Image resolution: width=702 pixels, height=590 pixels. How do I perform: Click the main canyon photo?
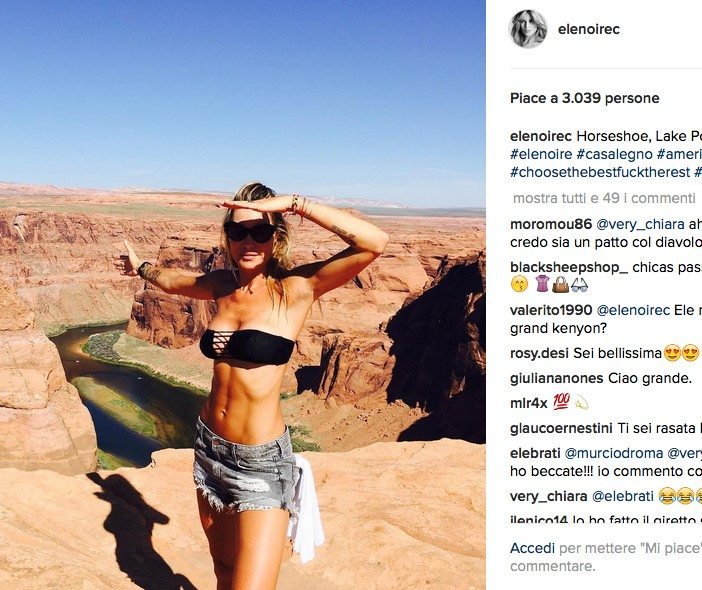(243, 295)
